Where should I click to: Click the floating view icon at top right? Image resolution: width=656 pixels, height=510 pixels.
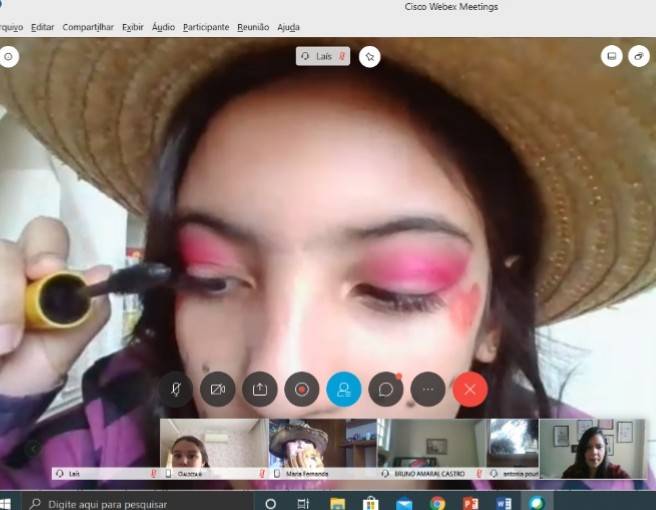[638, 57]
